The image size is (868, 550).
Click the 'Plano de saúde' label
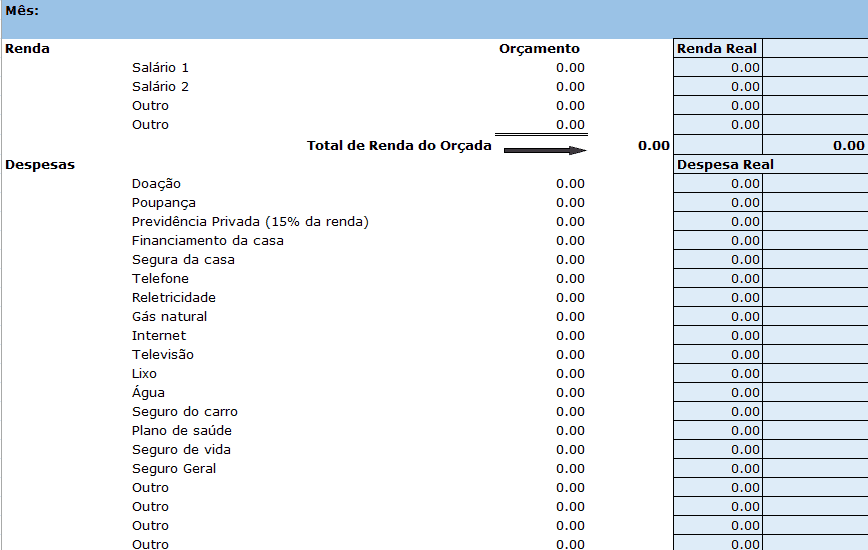coord(182,430)
